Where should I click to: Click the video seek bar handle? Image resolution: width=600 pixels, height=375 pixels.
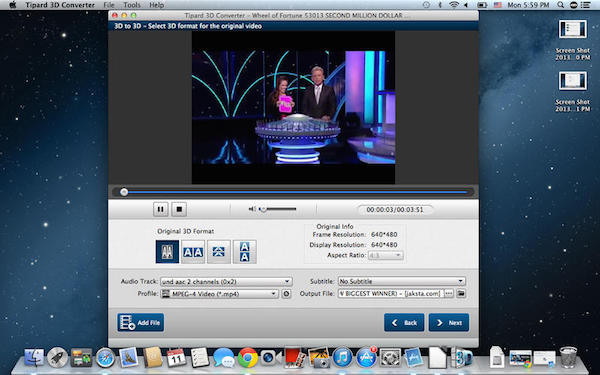[124, 192]
